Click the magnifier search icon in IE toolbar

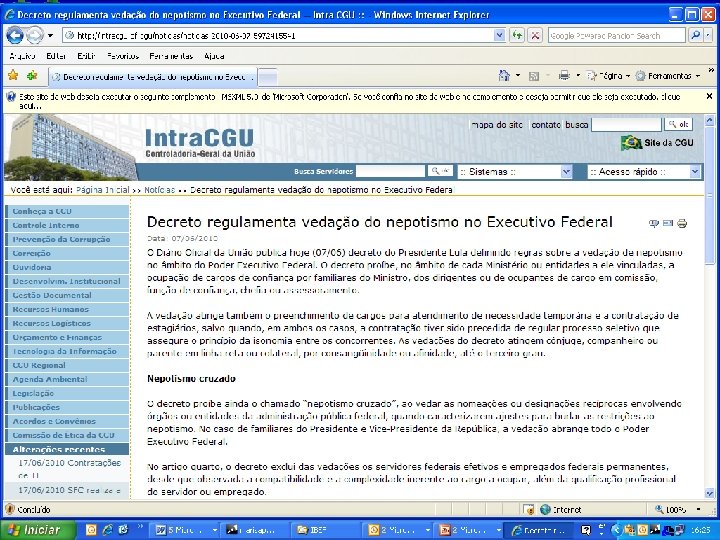click(x=696, y=35)
